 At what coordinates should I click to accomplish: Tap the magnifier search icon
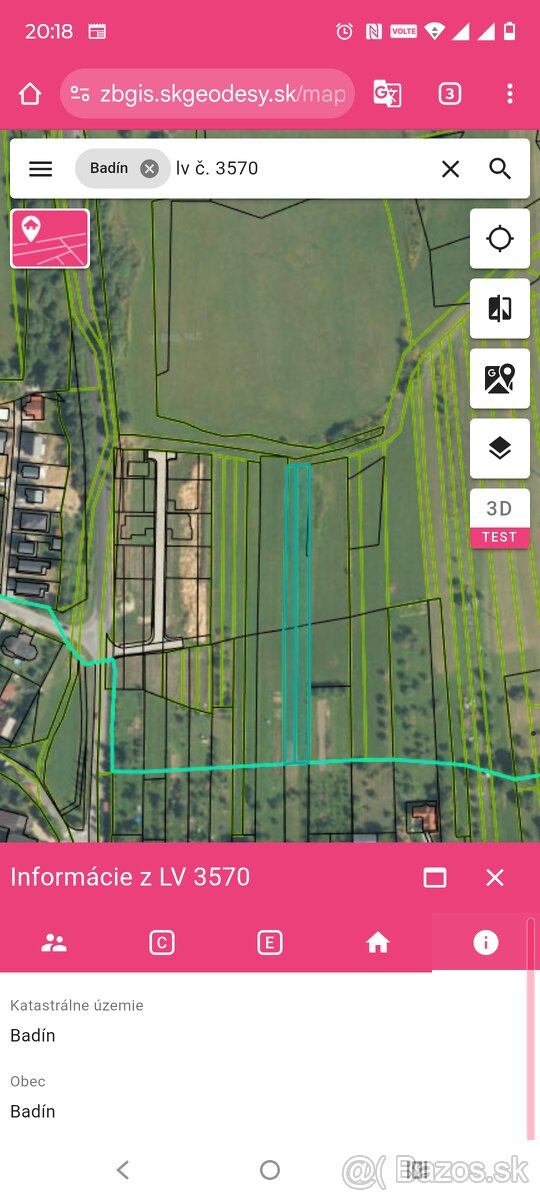tap(501, 169)
